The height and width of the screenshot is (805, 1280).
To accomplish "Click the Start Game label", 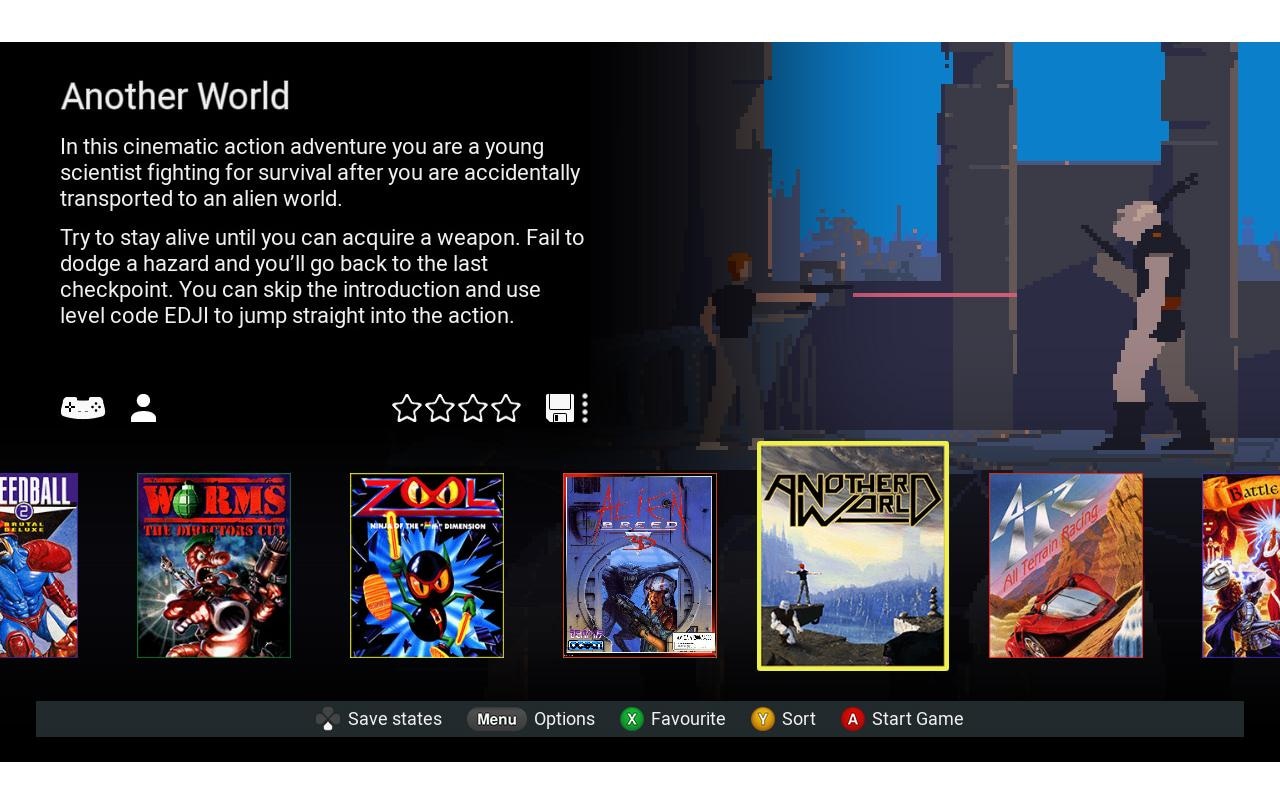I will tap(917, 719).
